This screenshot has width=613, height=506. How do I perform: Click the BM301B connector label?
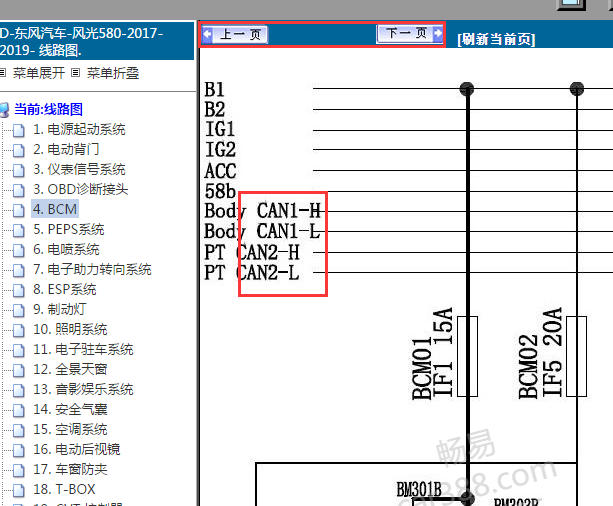(419, 489)
